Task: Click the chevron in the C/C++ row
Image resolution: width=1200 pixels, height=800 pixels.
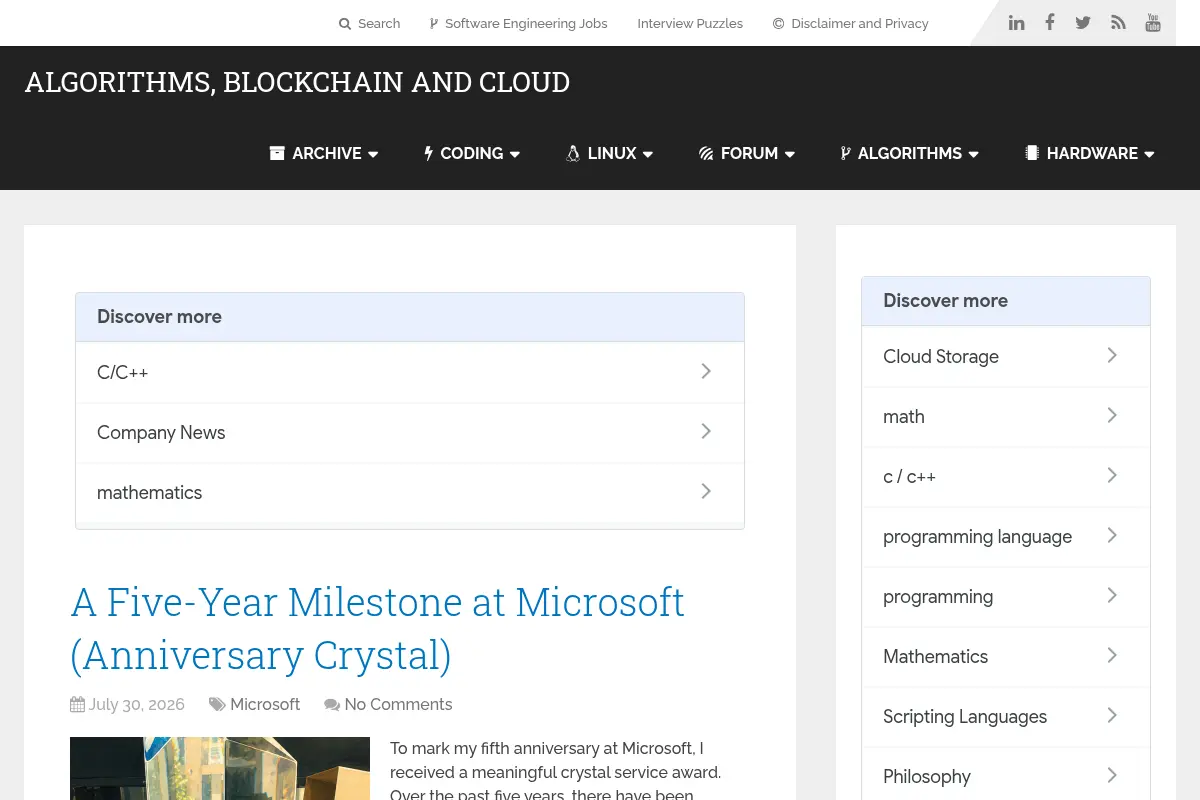Action: (706, 371)
